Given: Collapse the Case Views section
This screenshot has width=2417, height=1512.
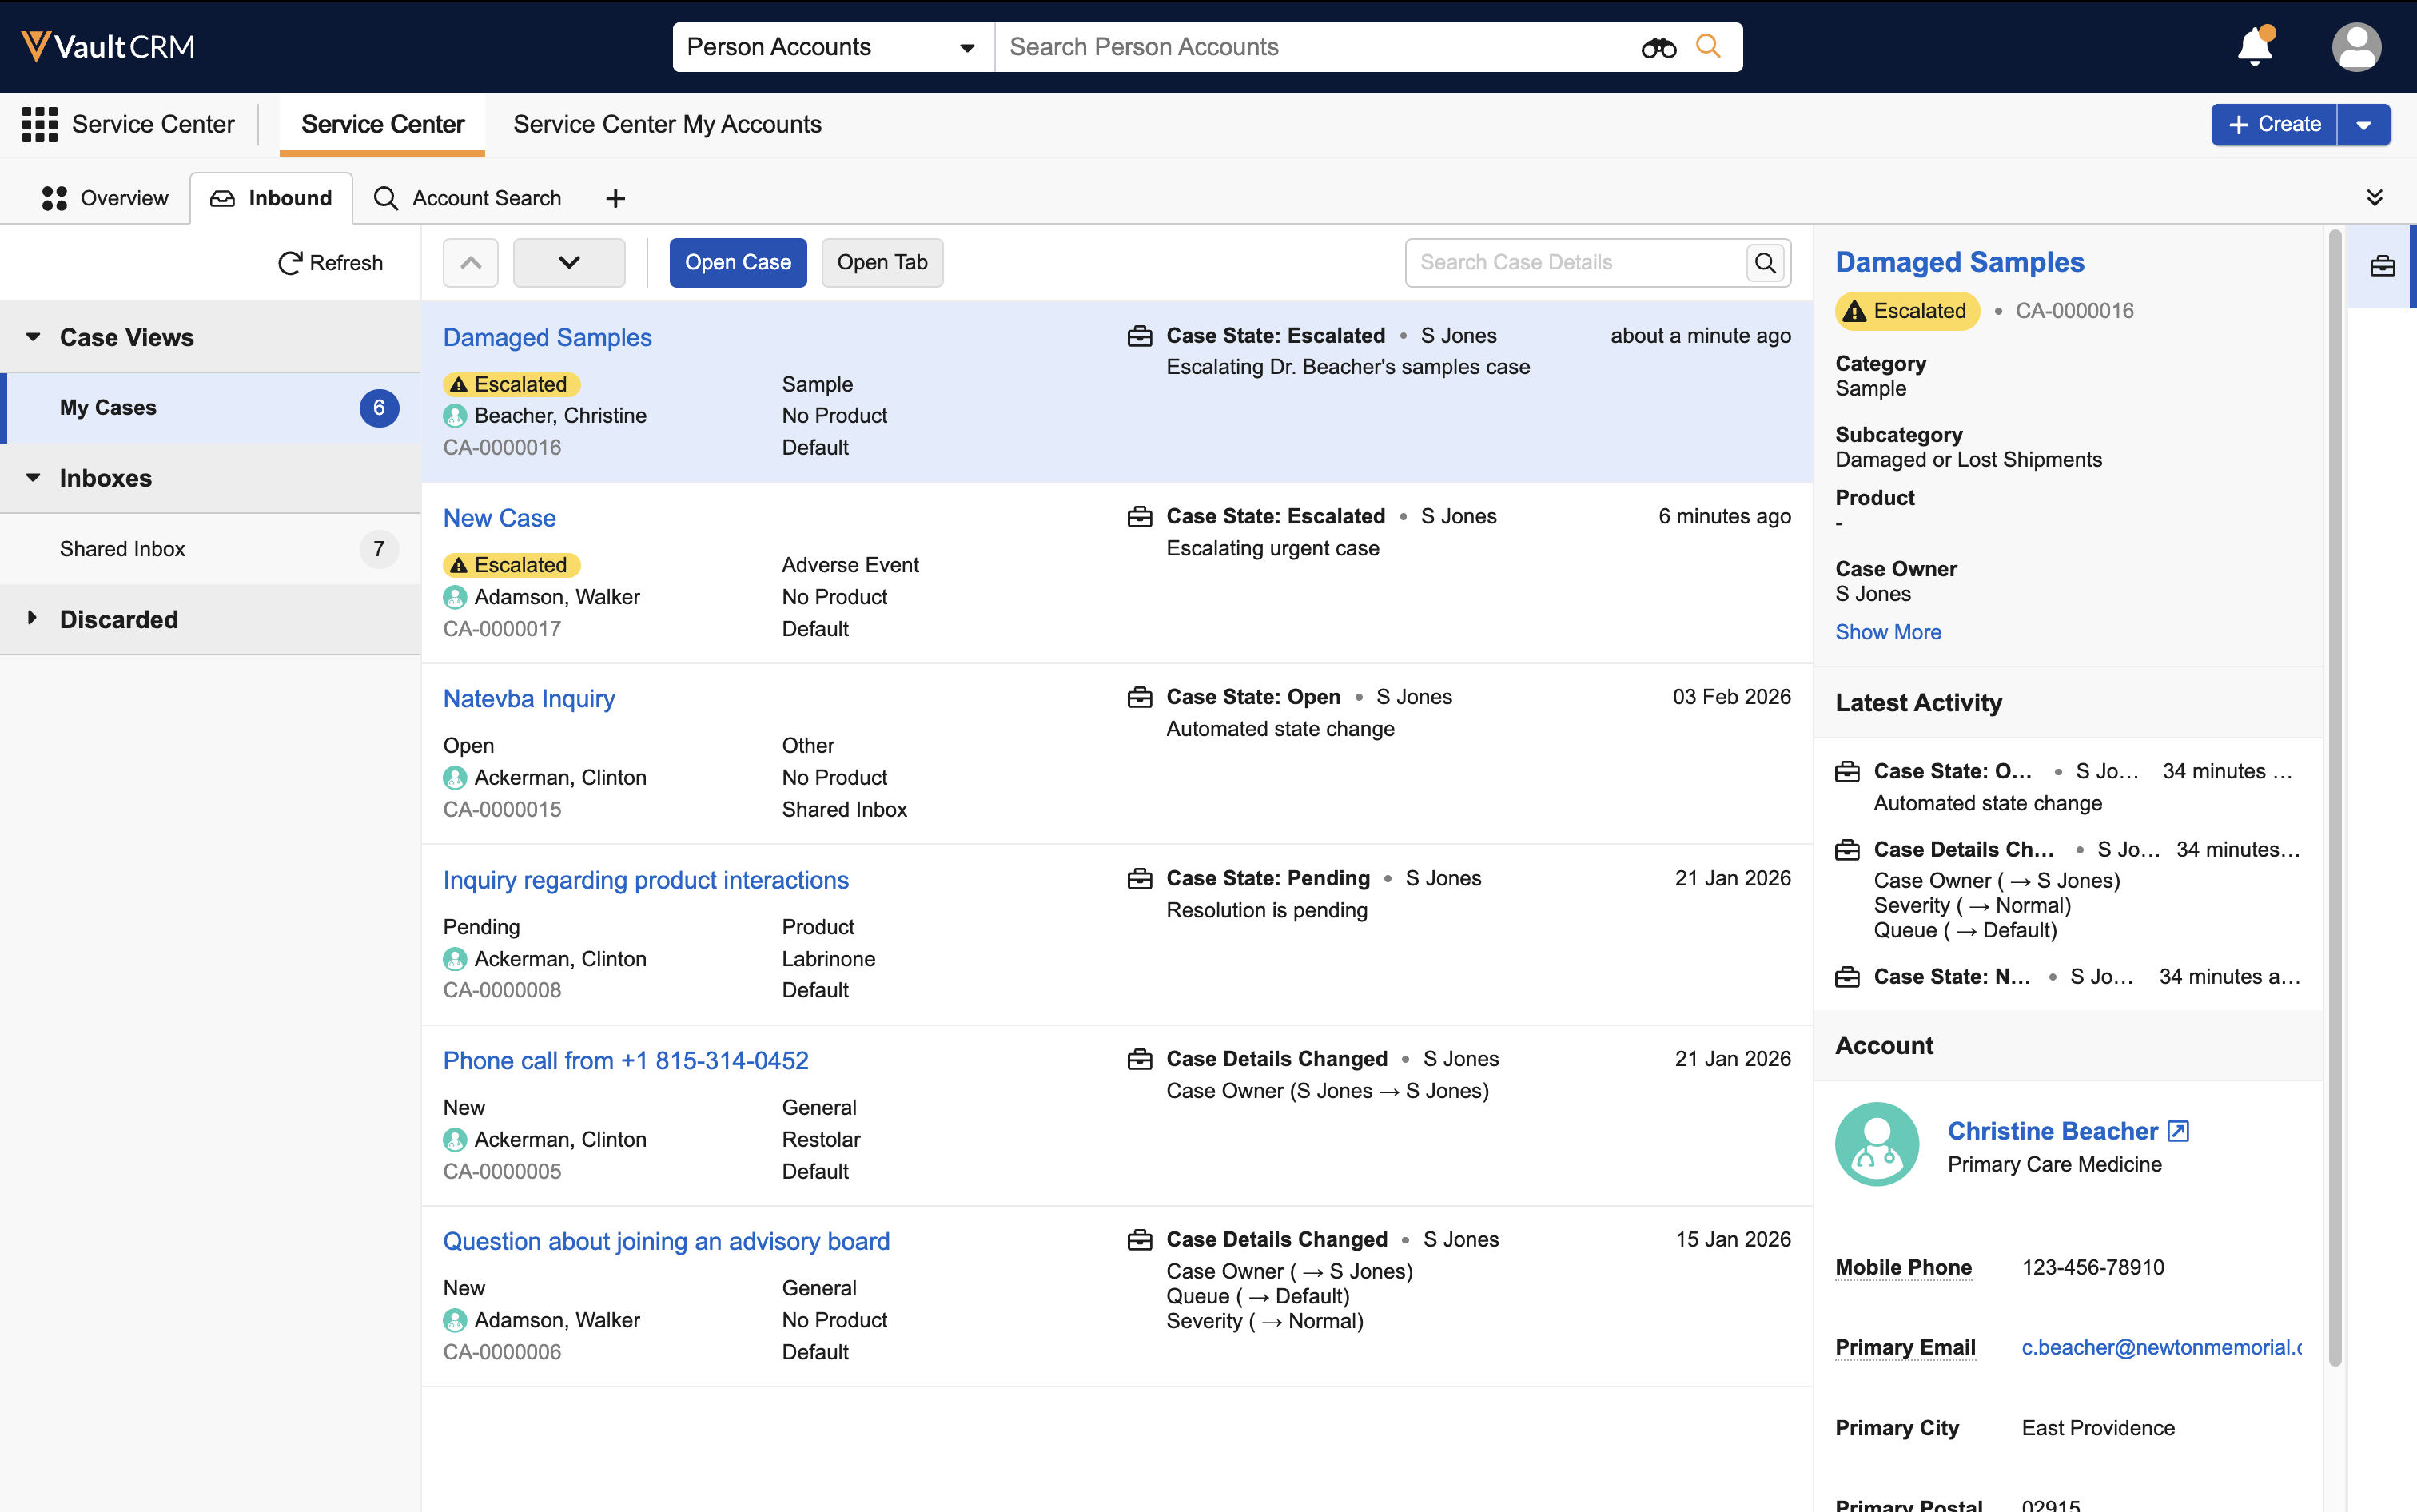Looking at the screenshot, I should pos(34,337).
